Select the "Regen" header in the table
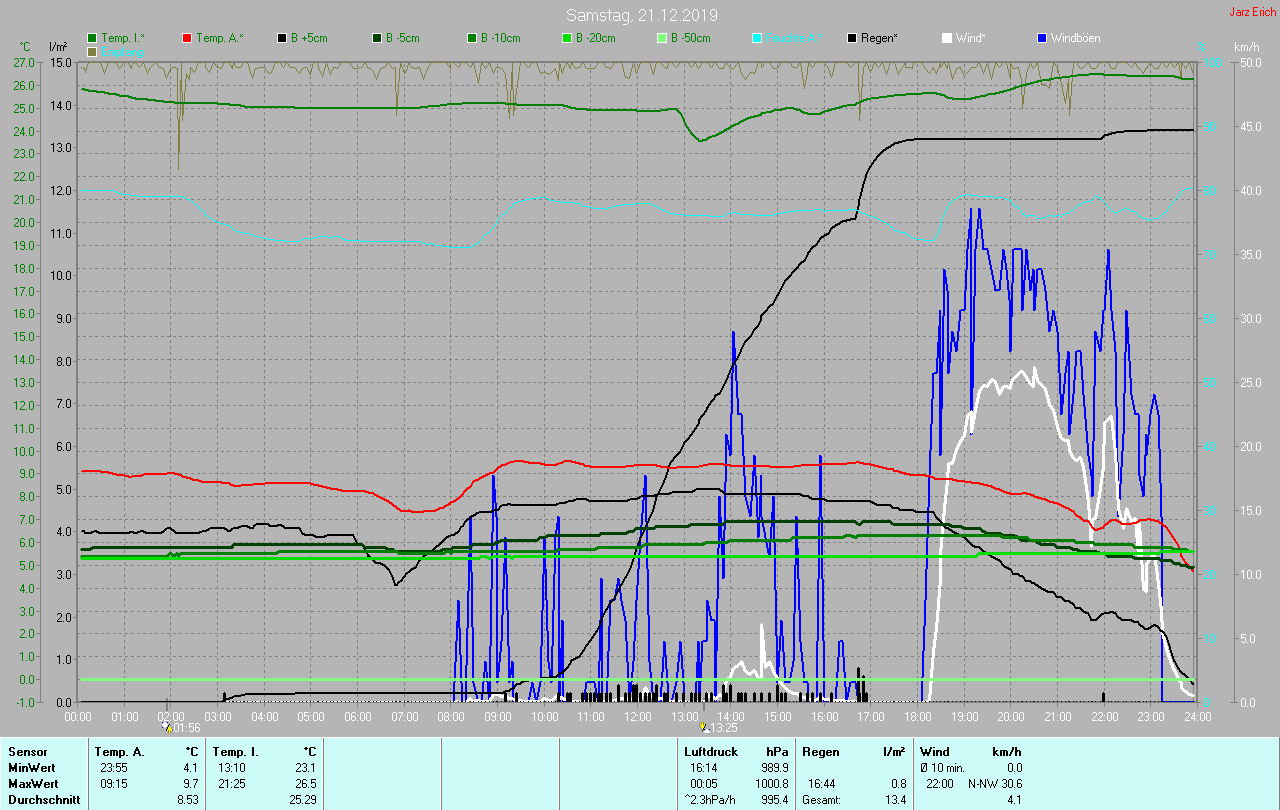1280x810 pixels. (821, 752)
